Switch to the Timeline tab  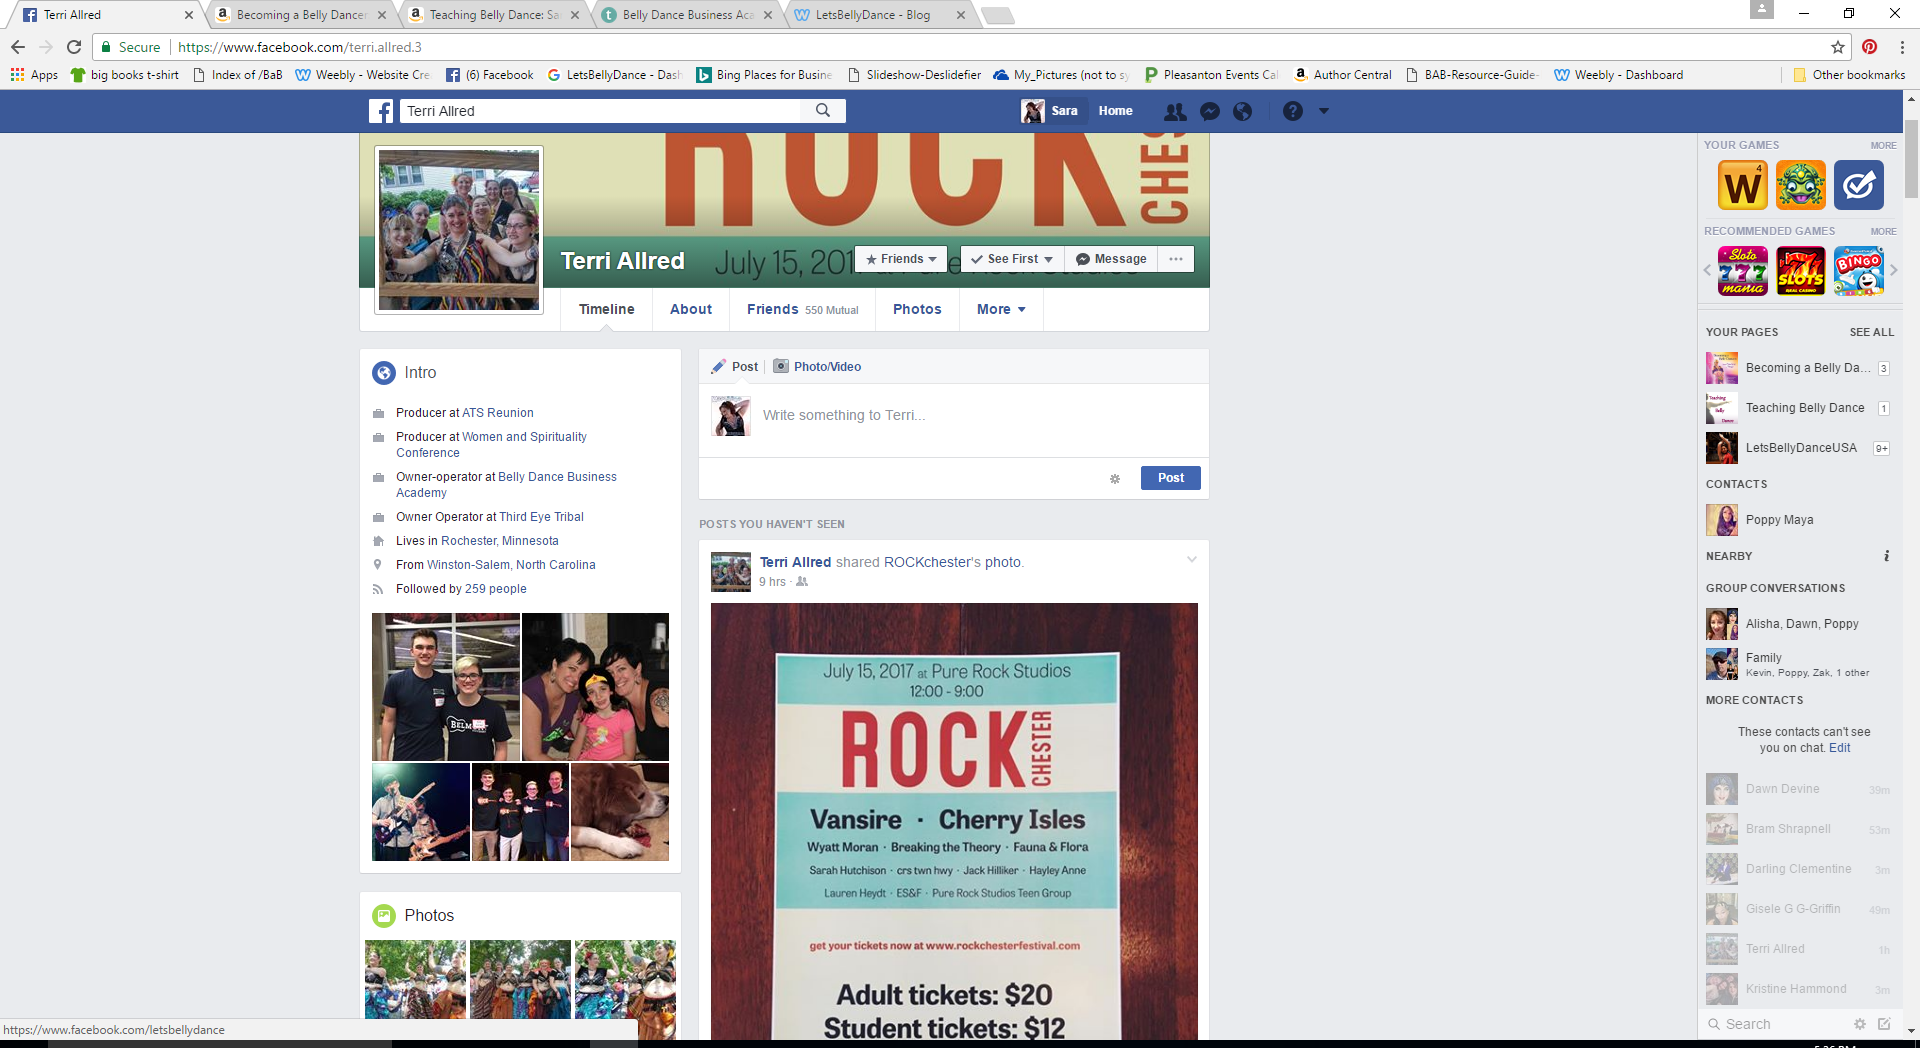pyautogui.click(x=606, y=309)
